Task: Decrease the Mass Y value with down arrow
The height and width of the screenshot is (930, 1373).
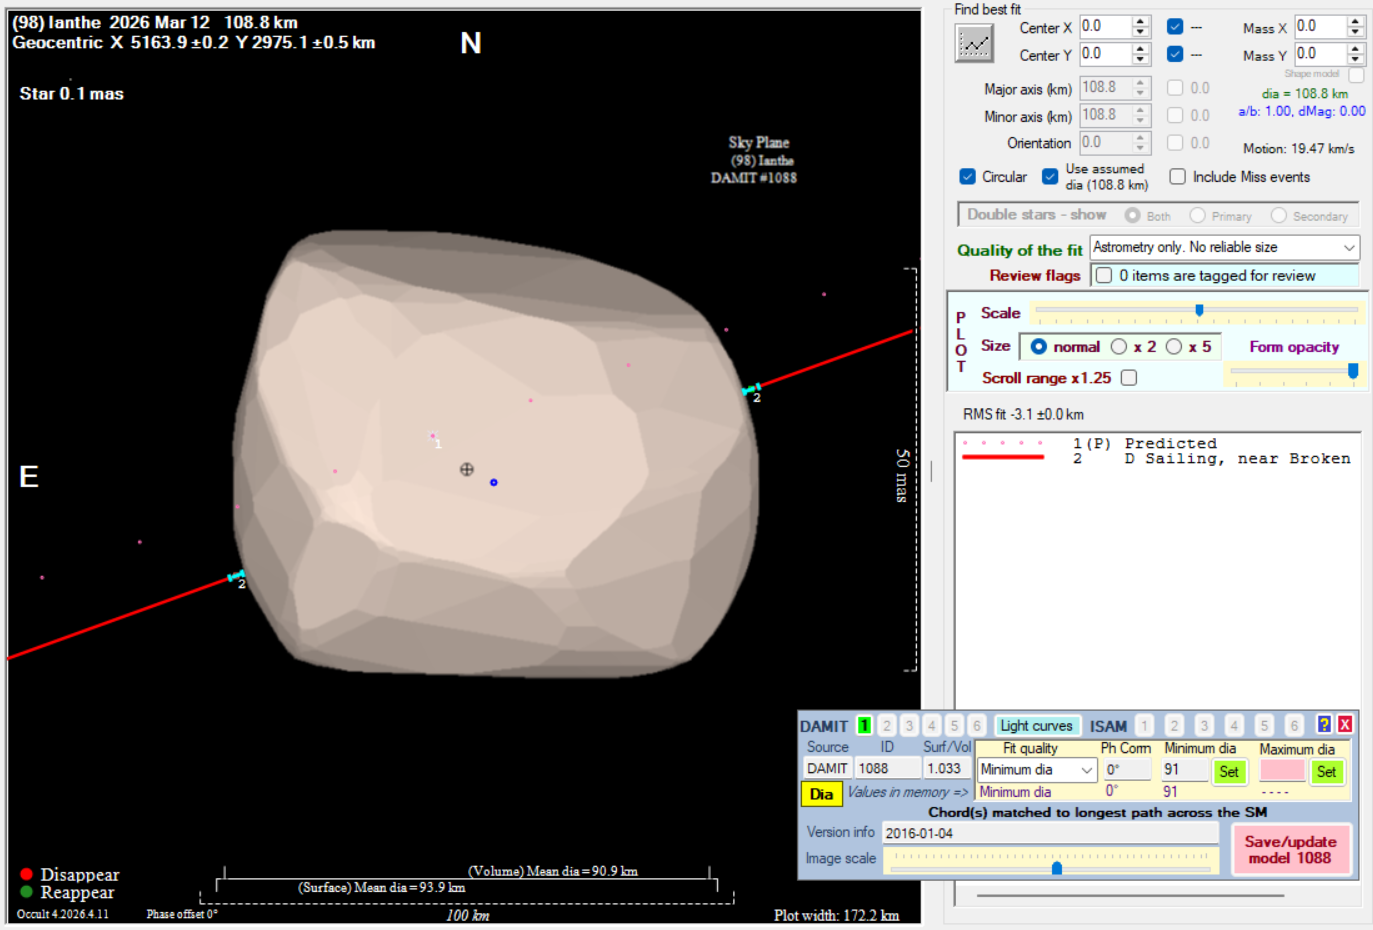Action: [1355, 59]
